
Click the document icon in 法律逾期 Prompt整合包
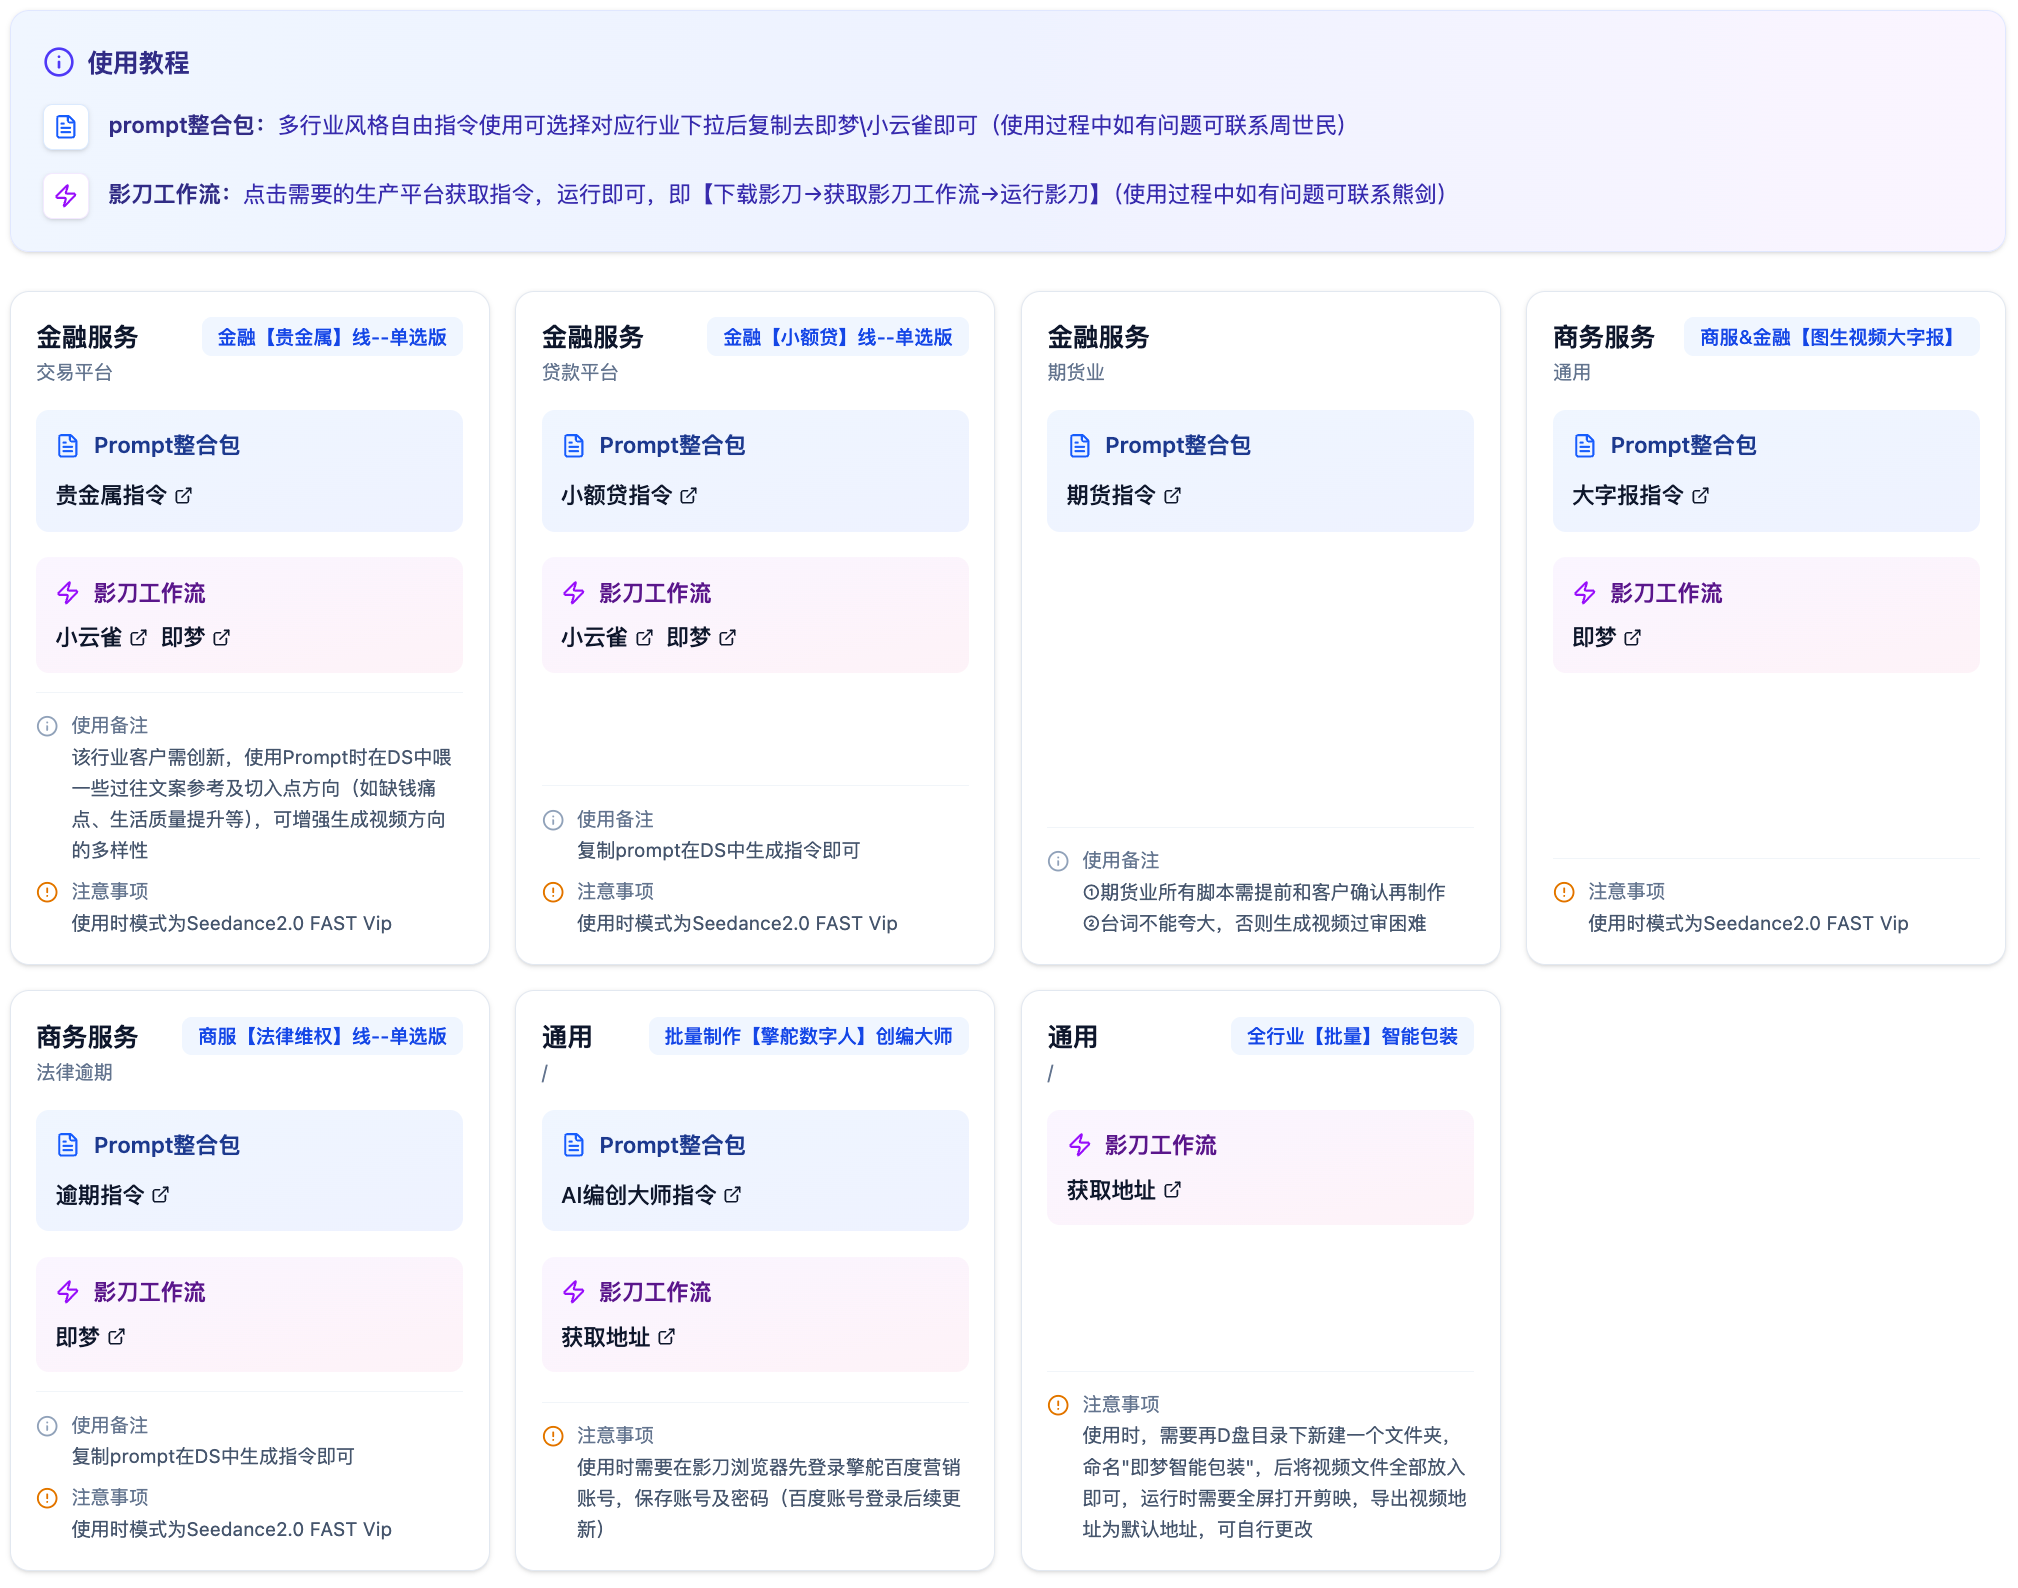68,1145
